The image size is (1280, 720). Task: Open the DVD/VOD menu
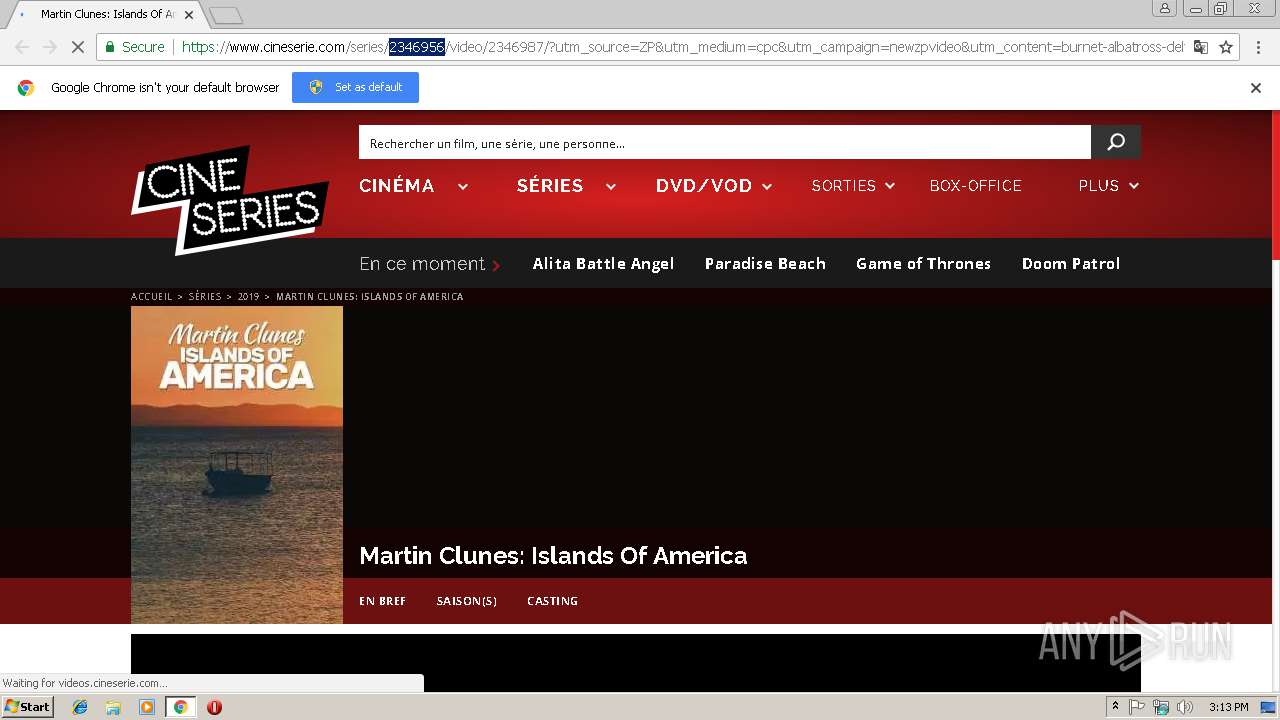[704, 186]
